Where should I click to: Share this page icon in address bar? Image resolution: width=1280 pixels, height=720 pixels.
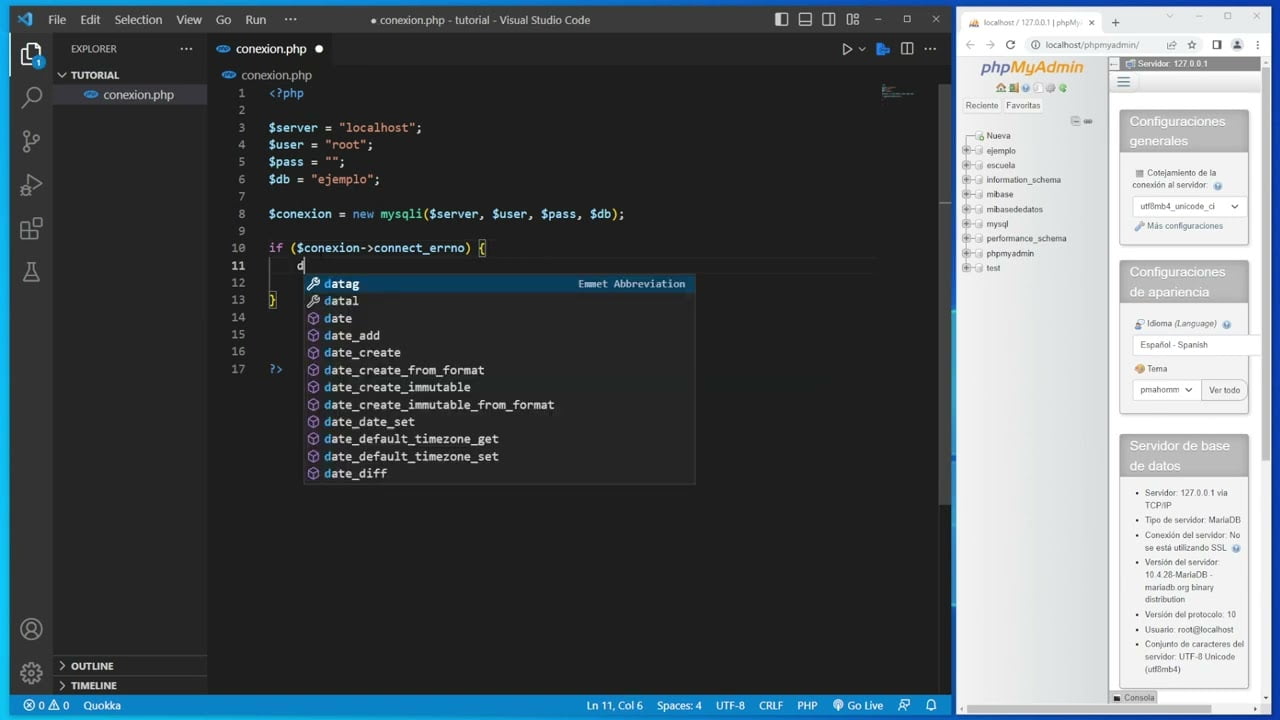point(1171,45)
